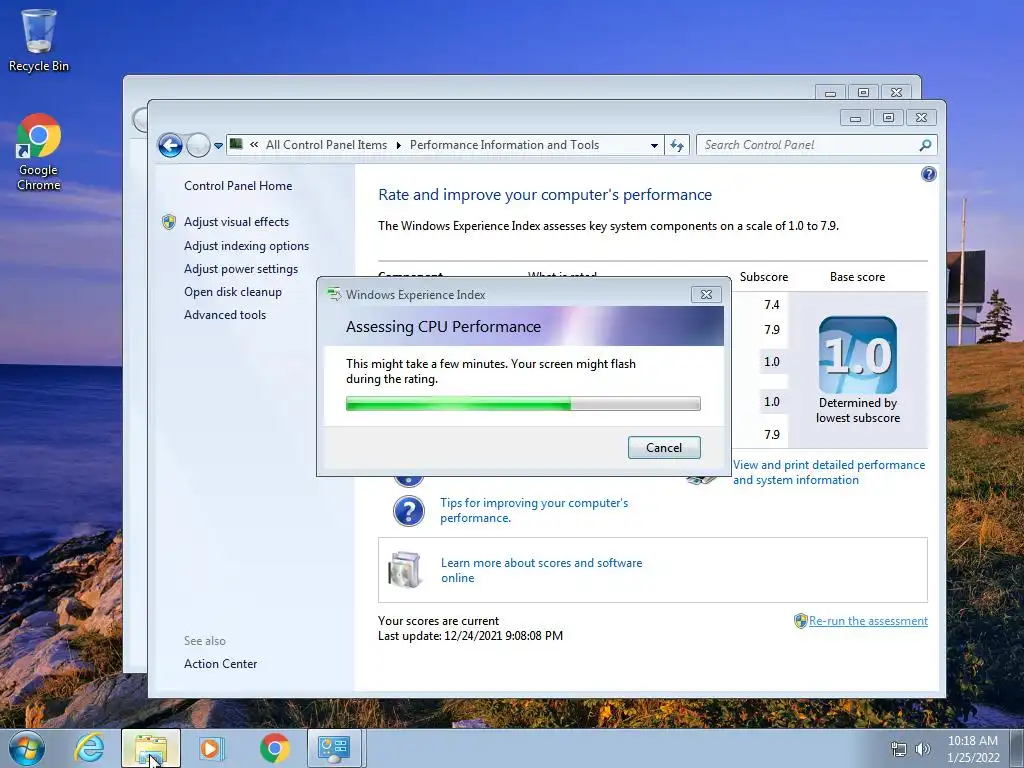Open Chrome from the taskbar
The width and height of the screenshot is (1024, 768).
pyautogui.click(x=274, y=748)
